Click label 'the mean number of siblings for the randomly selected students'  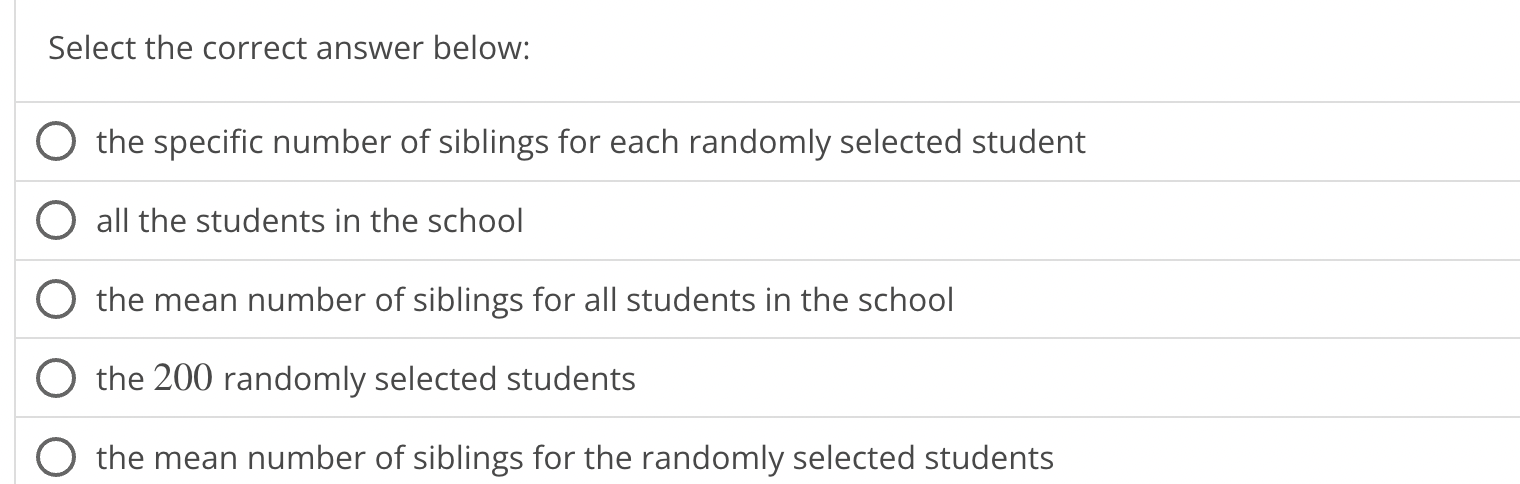click(575, 458)
